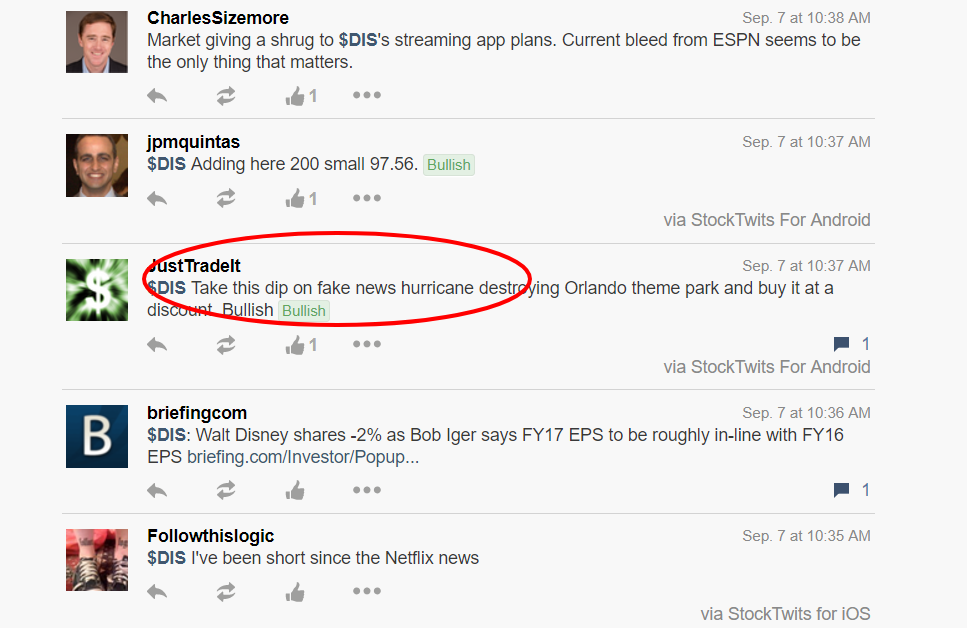Open Followthislogic username link
This screenshot has width=967, height=628.
click(210, 536)
